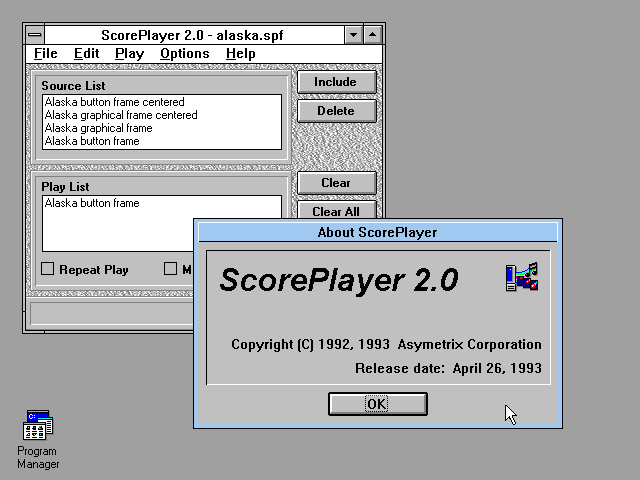The width and height of the screenshot is (640, 480).
Task: Open the Edit menu
Action: coord(87,53)
